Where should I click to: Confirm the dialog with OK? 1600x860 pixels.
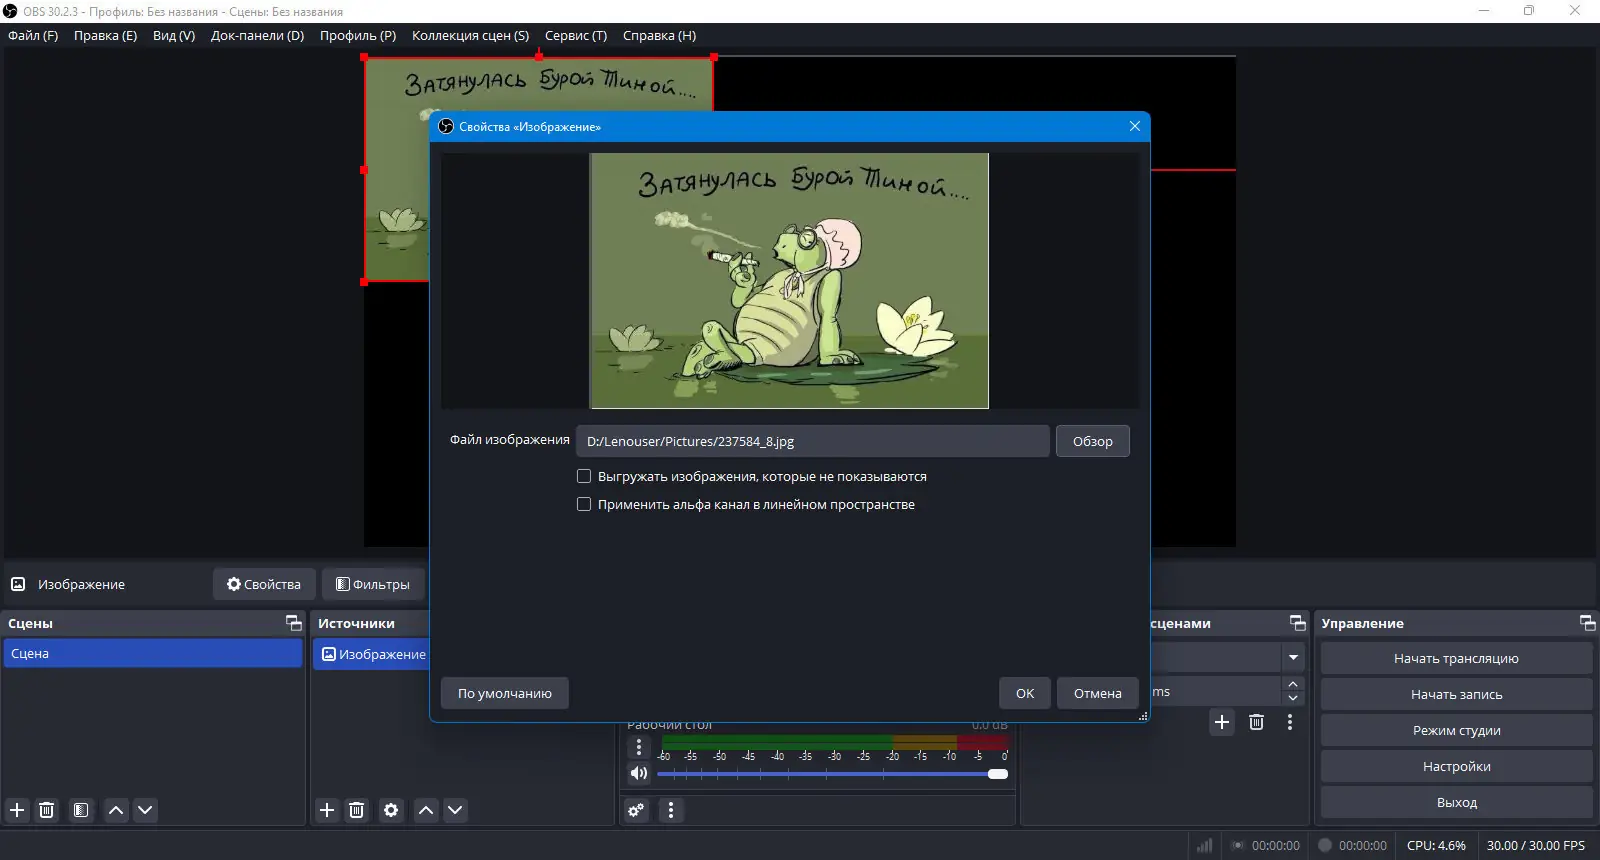coord(1025,693)
